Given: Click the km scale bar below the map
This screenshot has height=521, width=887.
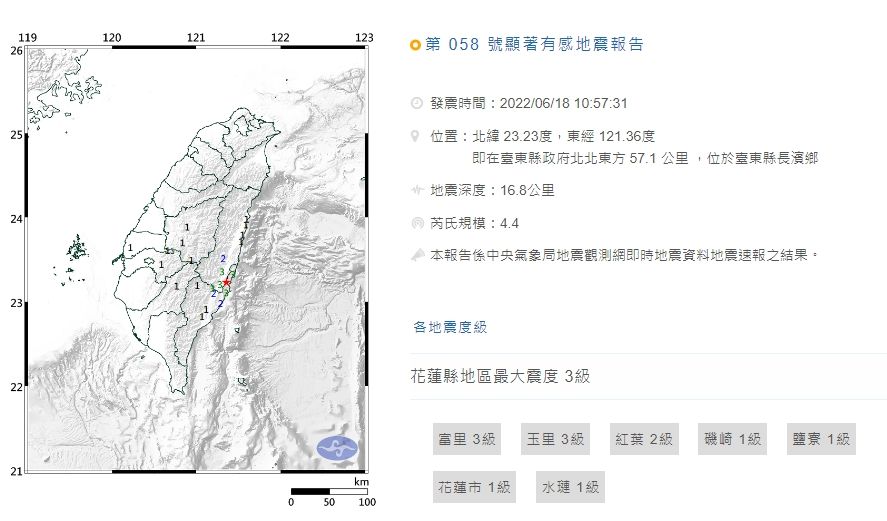Looking at the screenshot, I should 329,491.
